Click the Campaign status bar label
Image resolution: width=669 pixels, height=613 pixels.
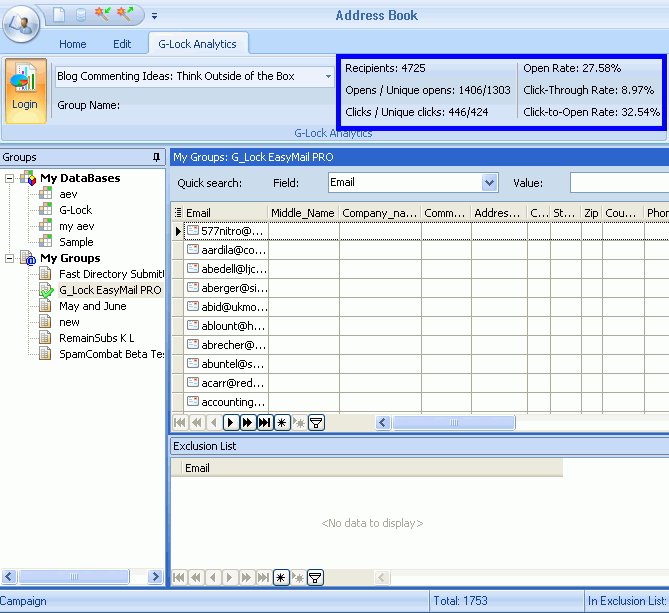click(x=23, y=601)
